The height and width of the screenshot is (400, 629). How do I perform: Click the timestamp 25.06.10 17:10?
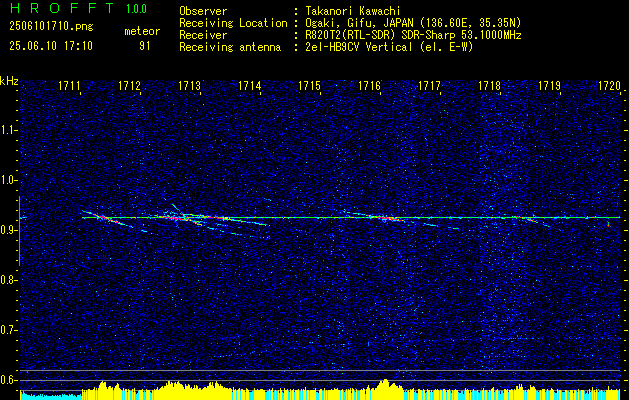point(51,46)
